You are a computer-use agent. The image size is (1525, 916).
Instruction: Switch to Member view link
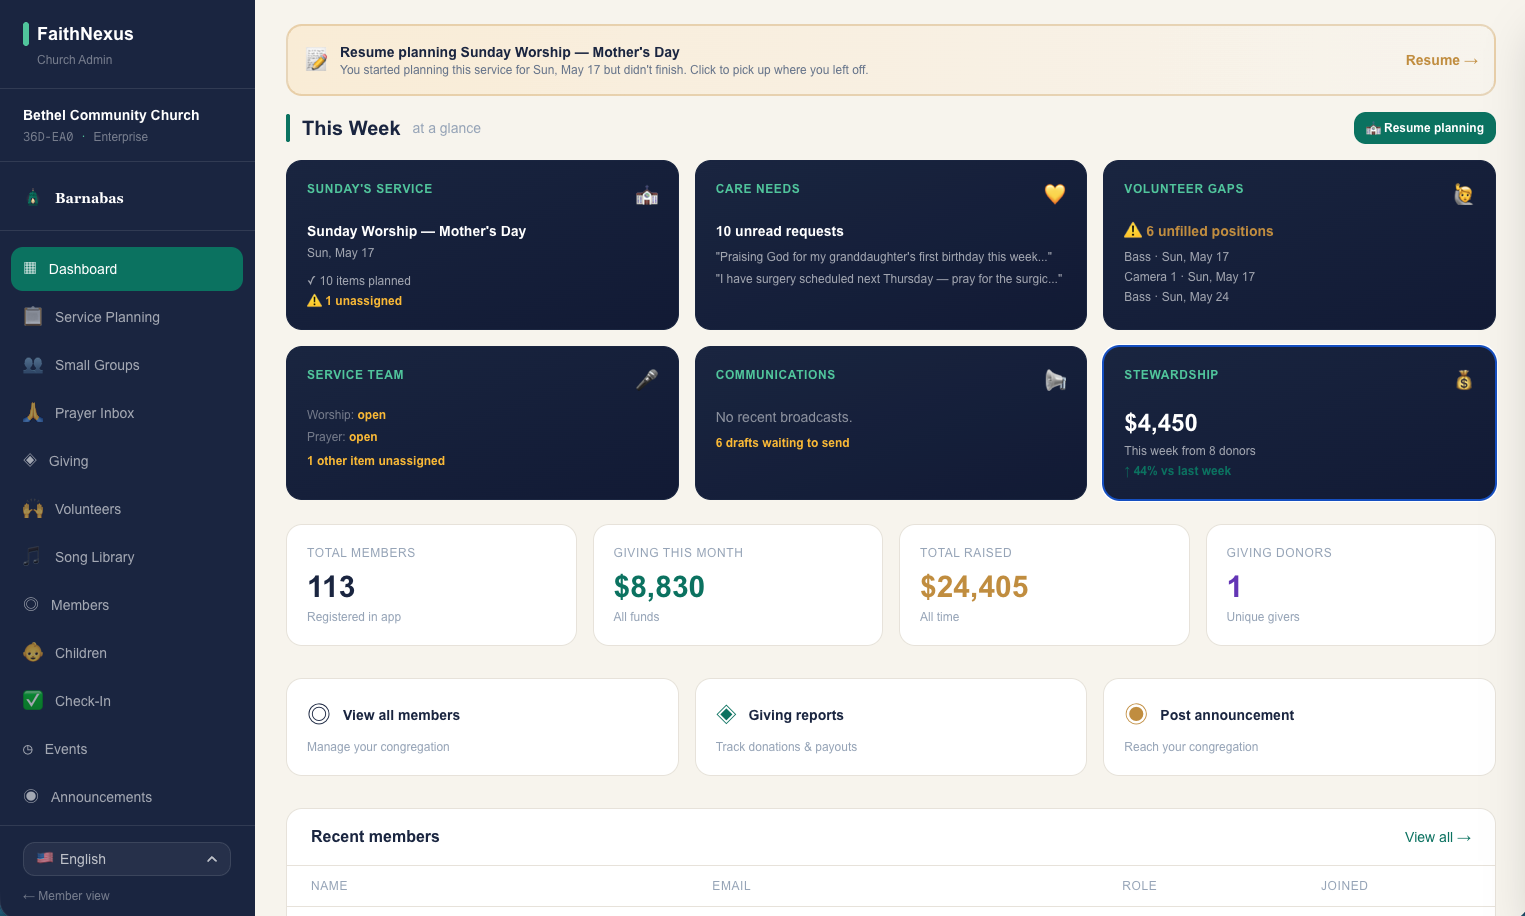[x=66, y=896]
